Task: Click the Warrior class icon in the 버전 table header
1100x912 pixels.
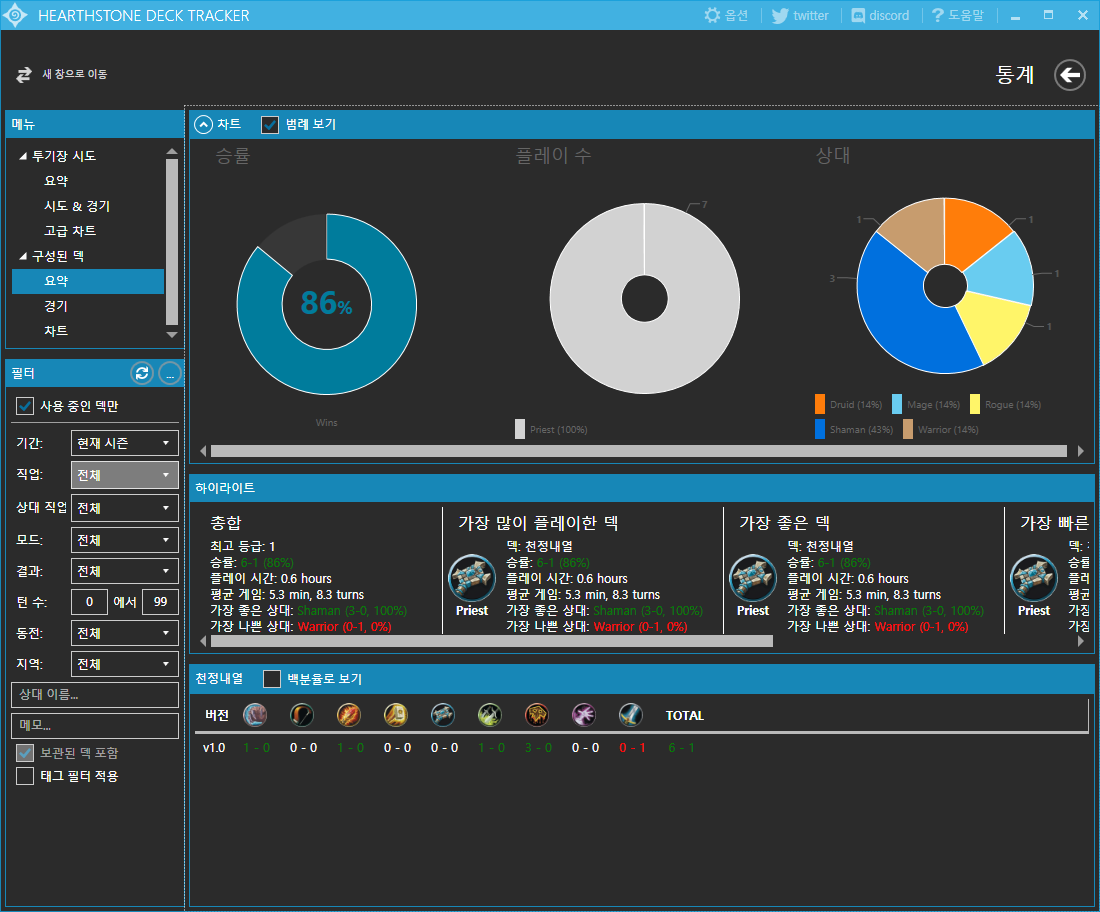Action: tap(631, 715)
